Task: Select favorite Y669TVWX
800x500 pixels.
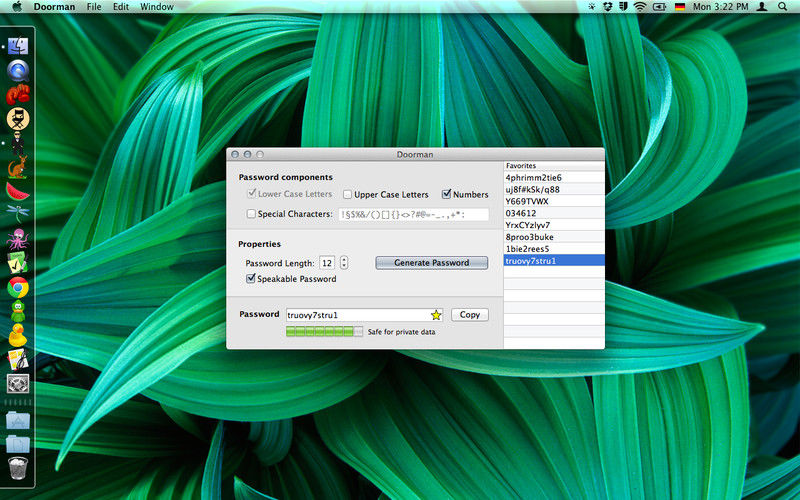Action: point(554,201)
